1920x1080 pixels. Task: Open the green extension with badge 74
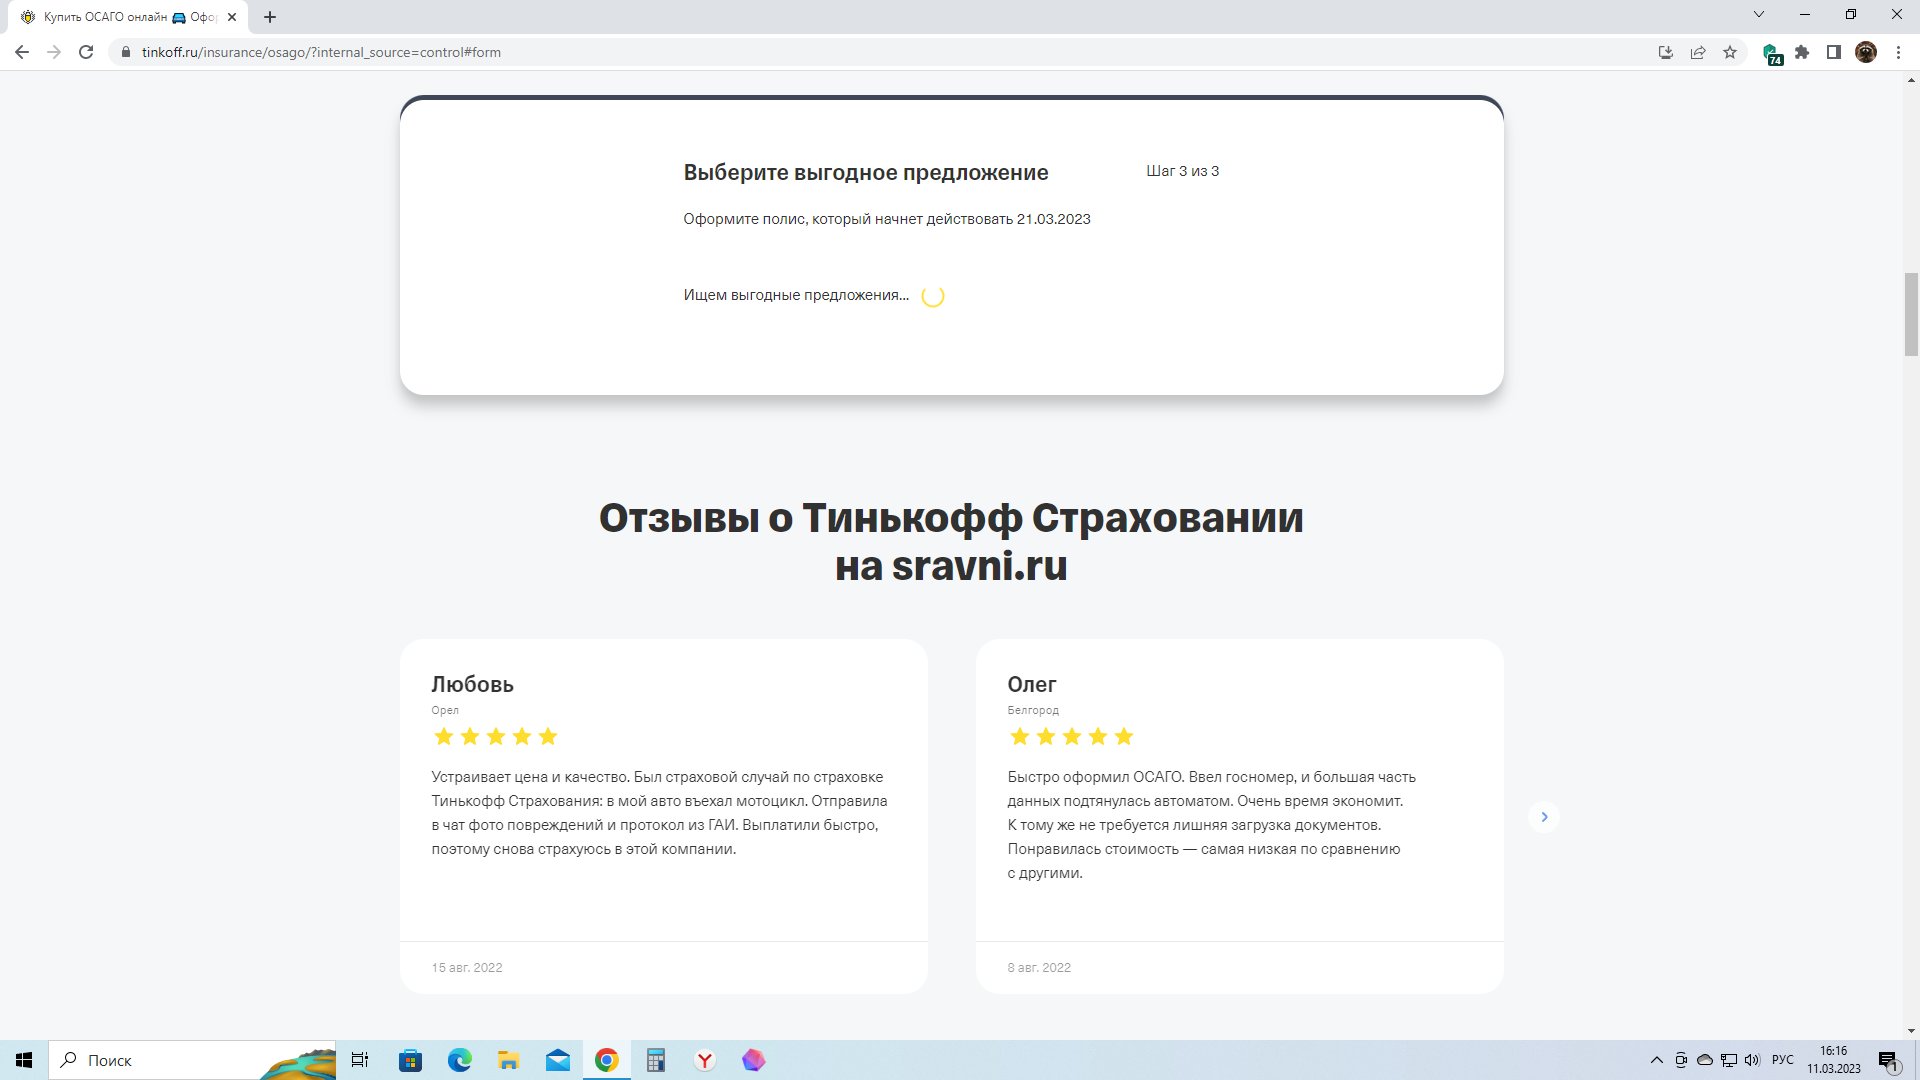[1772, 53]
